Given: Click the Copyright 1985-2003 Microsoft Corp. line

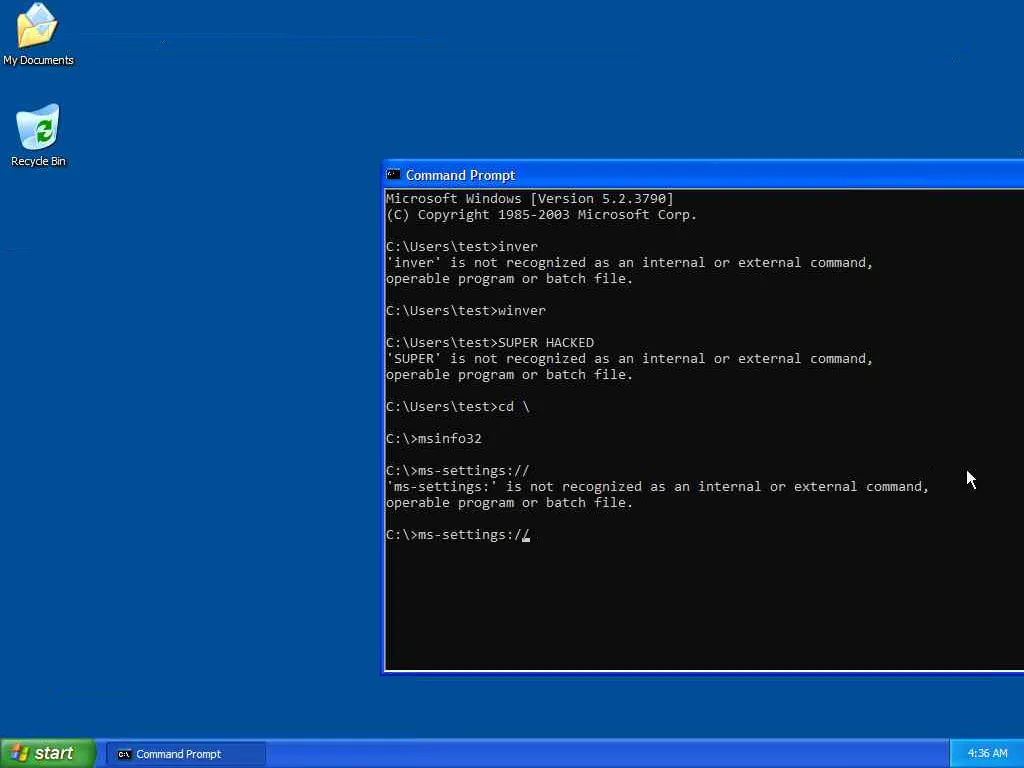Looking at the screenshot, I should click(541, 215).
